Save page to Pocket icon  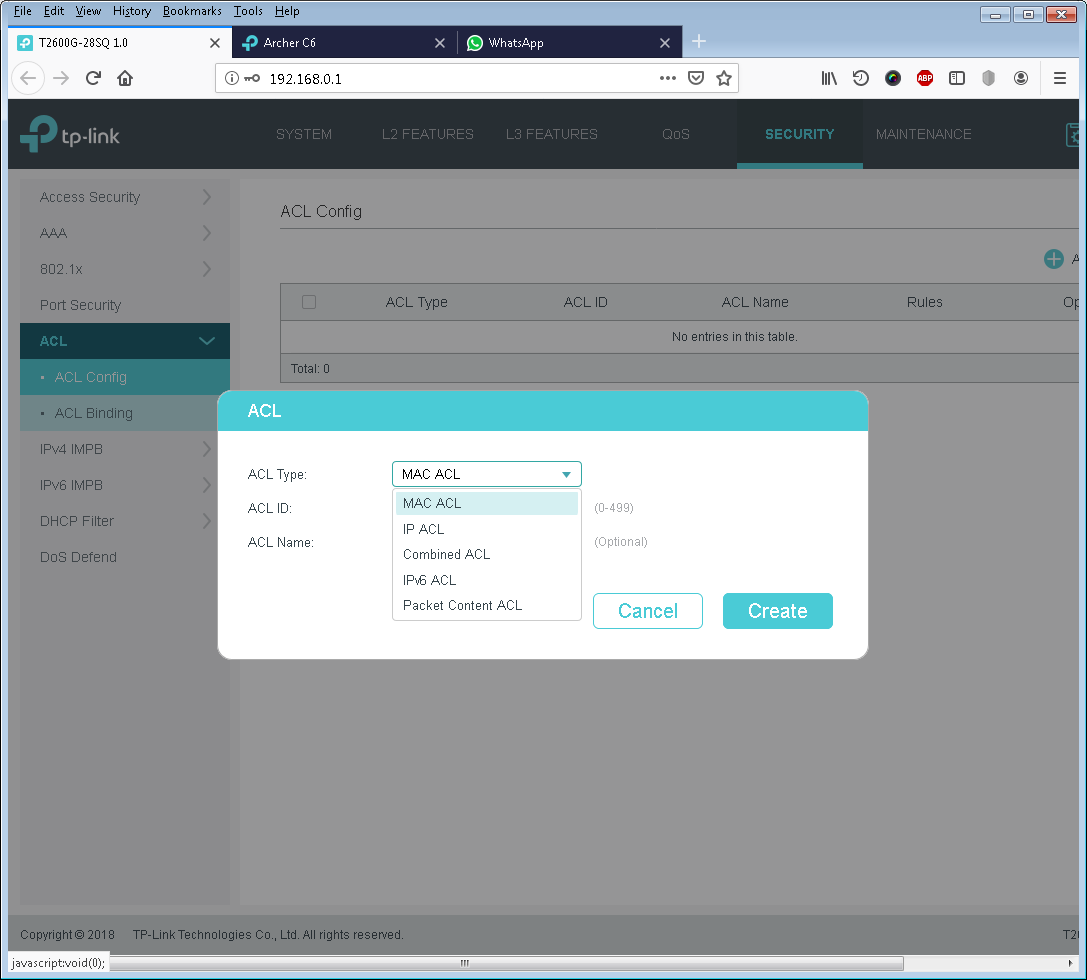pos(696,78)
